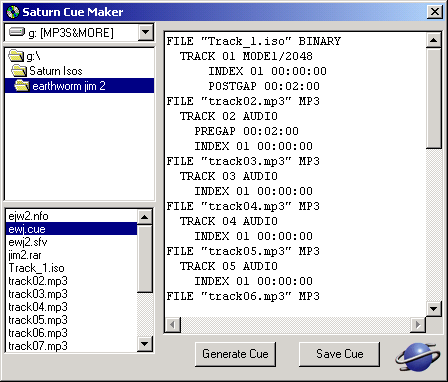Click the Saturn planet logo

(x=417, y=357)
